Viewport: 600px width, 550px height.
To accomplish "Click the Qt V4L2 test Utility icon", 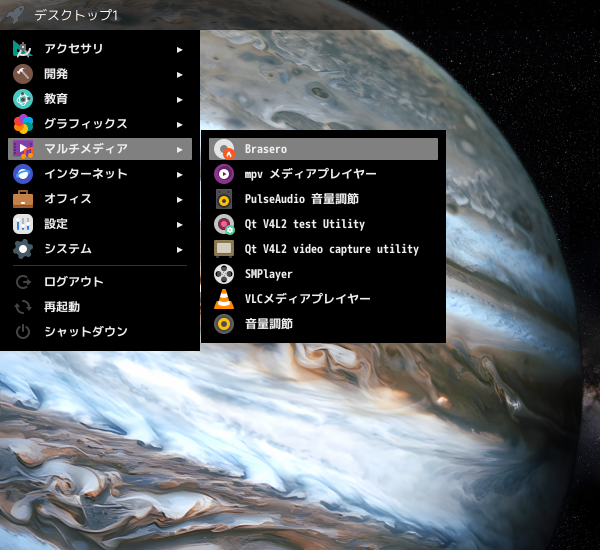I will click(x=224, y=224).
